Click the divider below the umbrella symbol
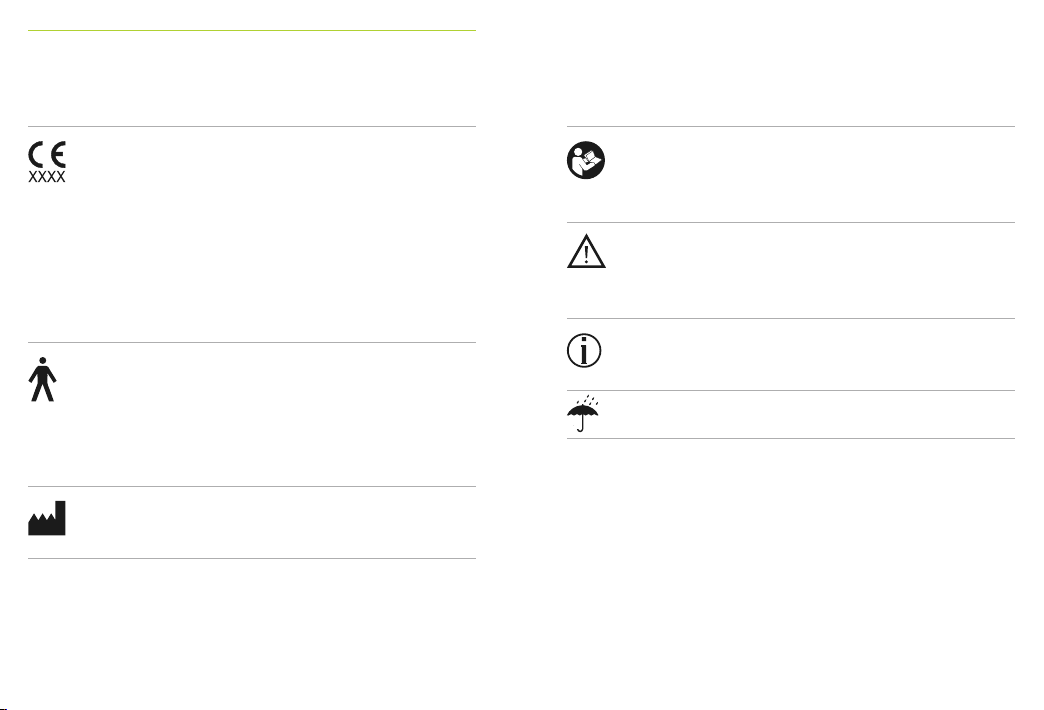The image size is (1044, 710). [x=791, y=439]
